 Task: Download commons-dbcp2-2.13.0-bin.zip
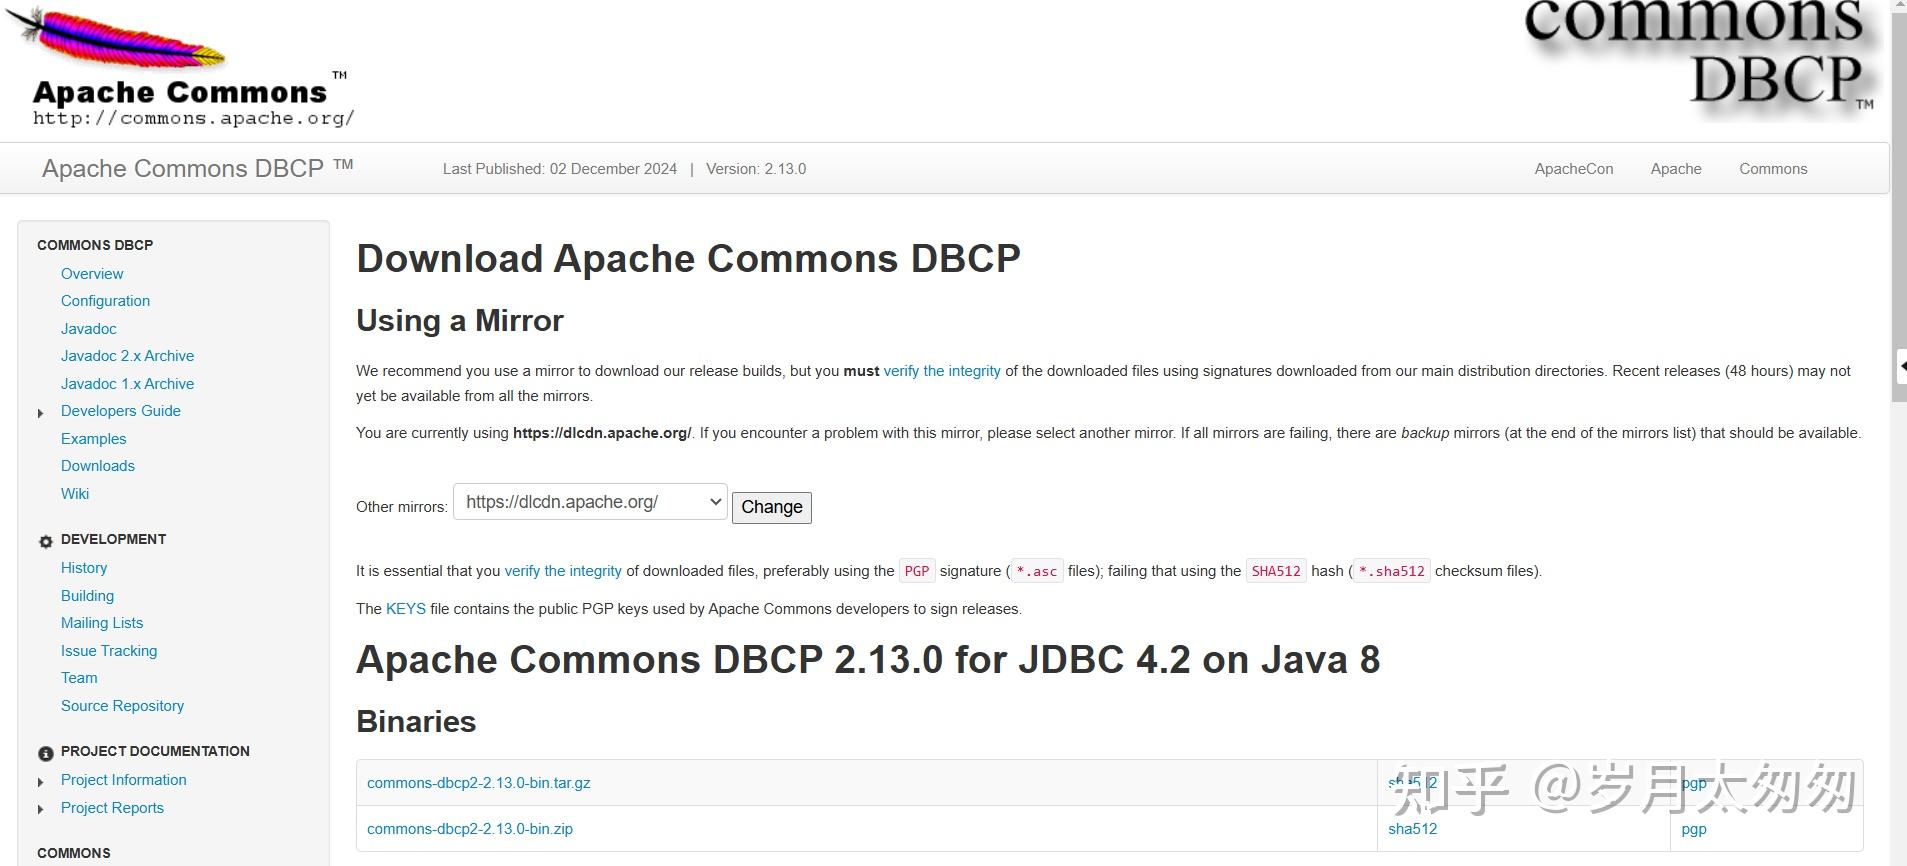coord(469,829)
